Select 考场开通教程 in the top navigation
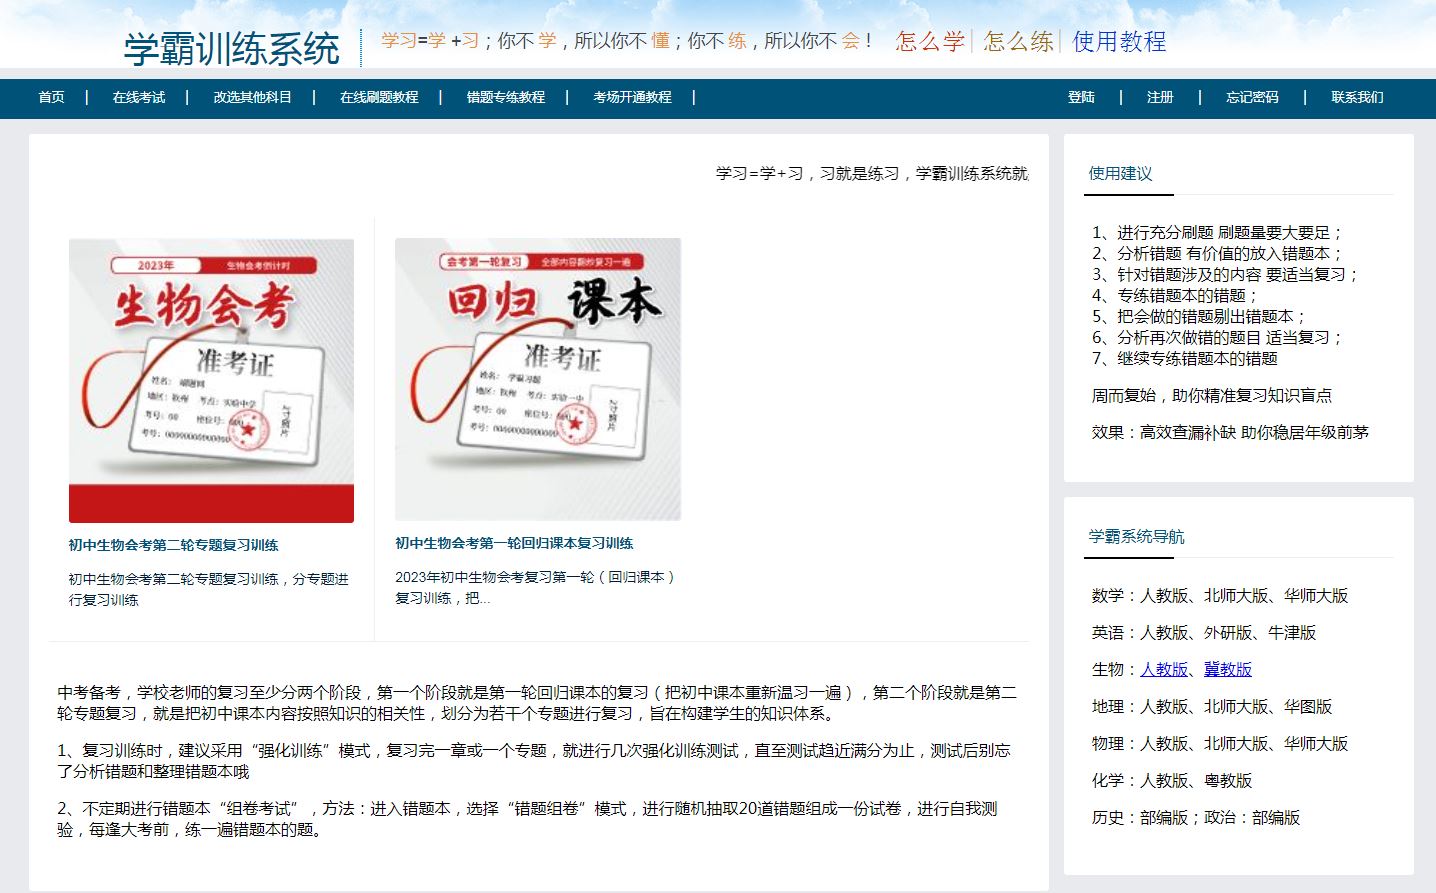This screenshot has width=1436, height=893. (x=631, y=97)
